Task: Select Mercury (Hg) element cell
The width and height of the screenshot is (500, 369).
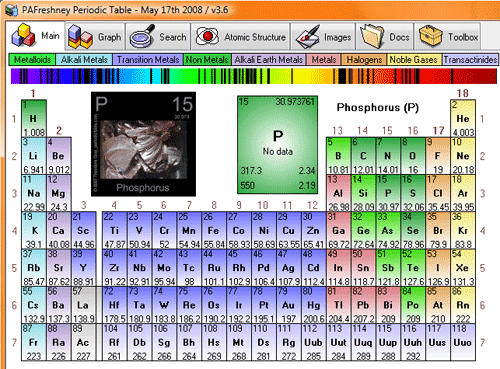Action: click(313, 305)
